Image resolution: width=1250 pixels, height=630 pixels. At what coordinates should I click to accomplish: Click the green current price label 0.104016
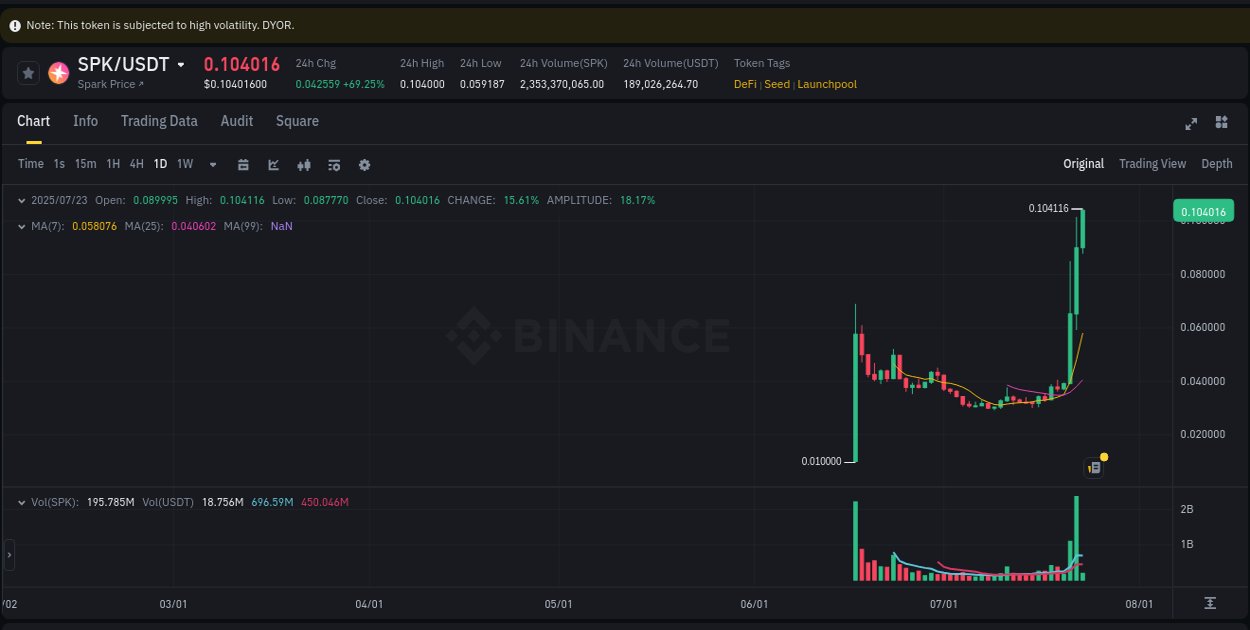pos(1204,210)
